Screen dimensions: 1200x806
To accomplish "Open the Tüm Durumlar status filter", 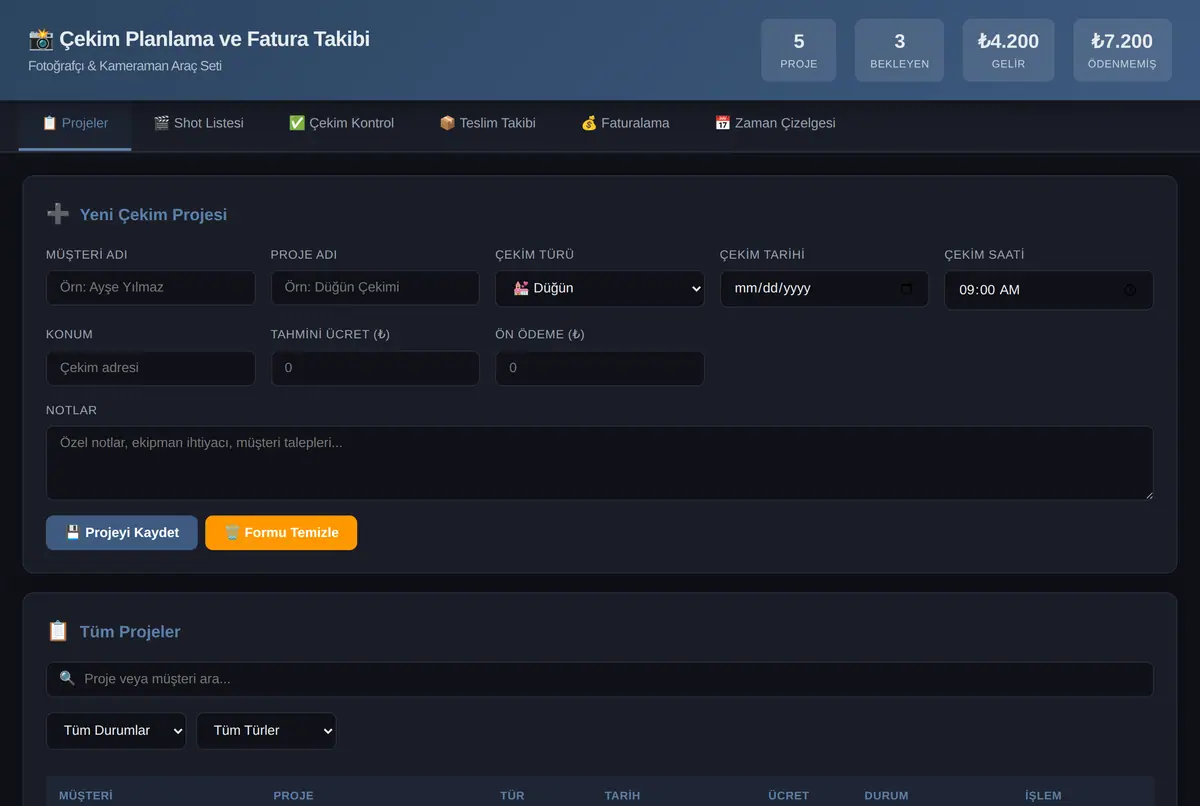I will pos(116,730).
